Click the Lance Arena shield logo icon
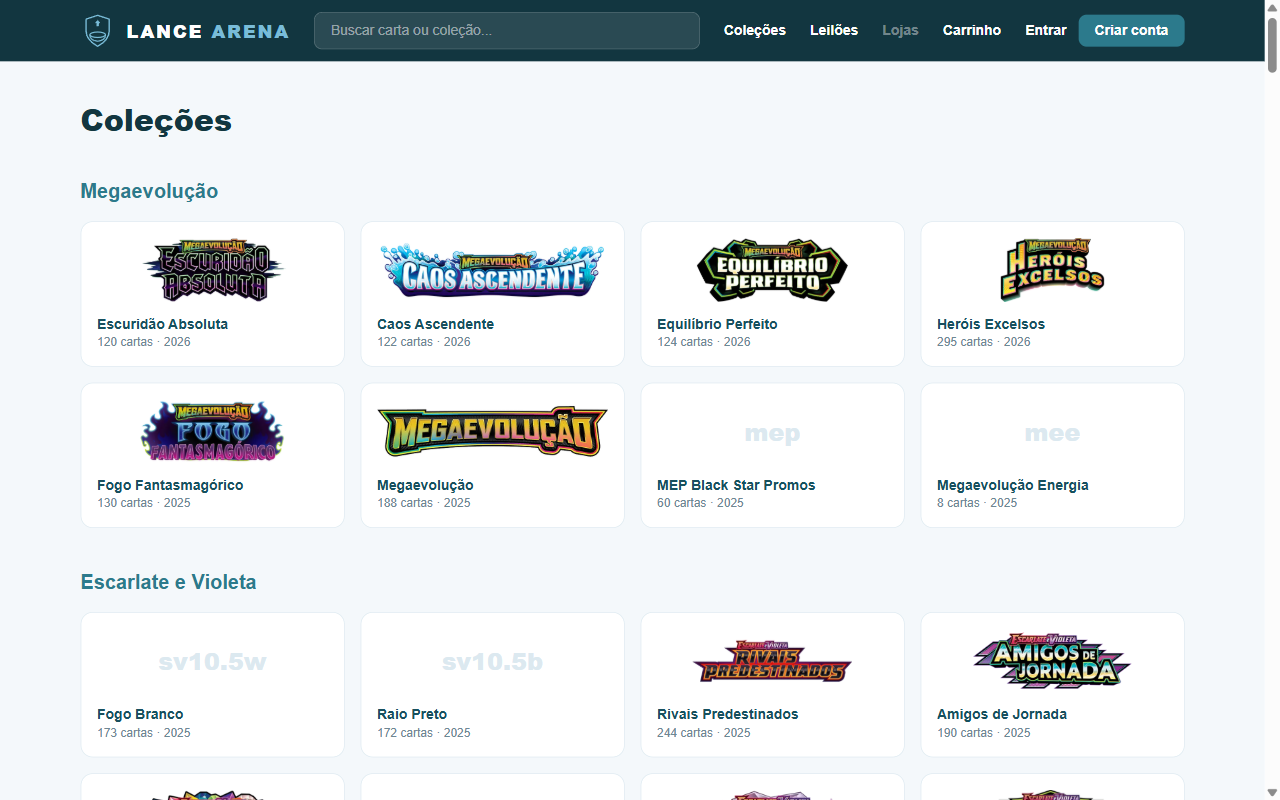This screenshot has height=800, width=1280. point(97,30)
